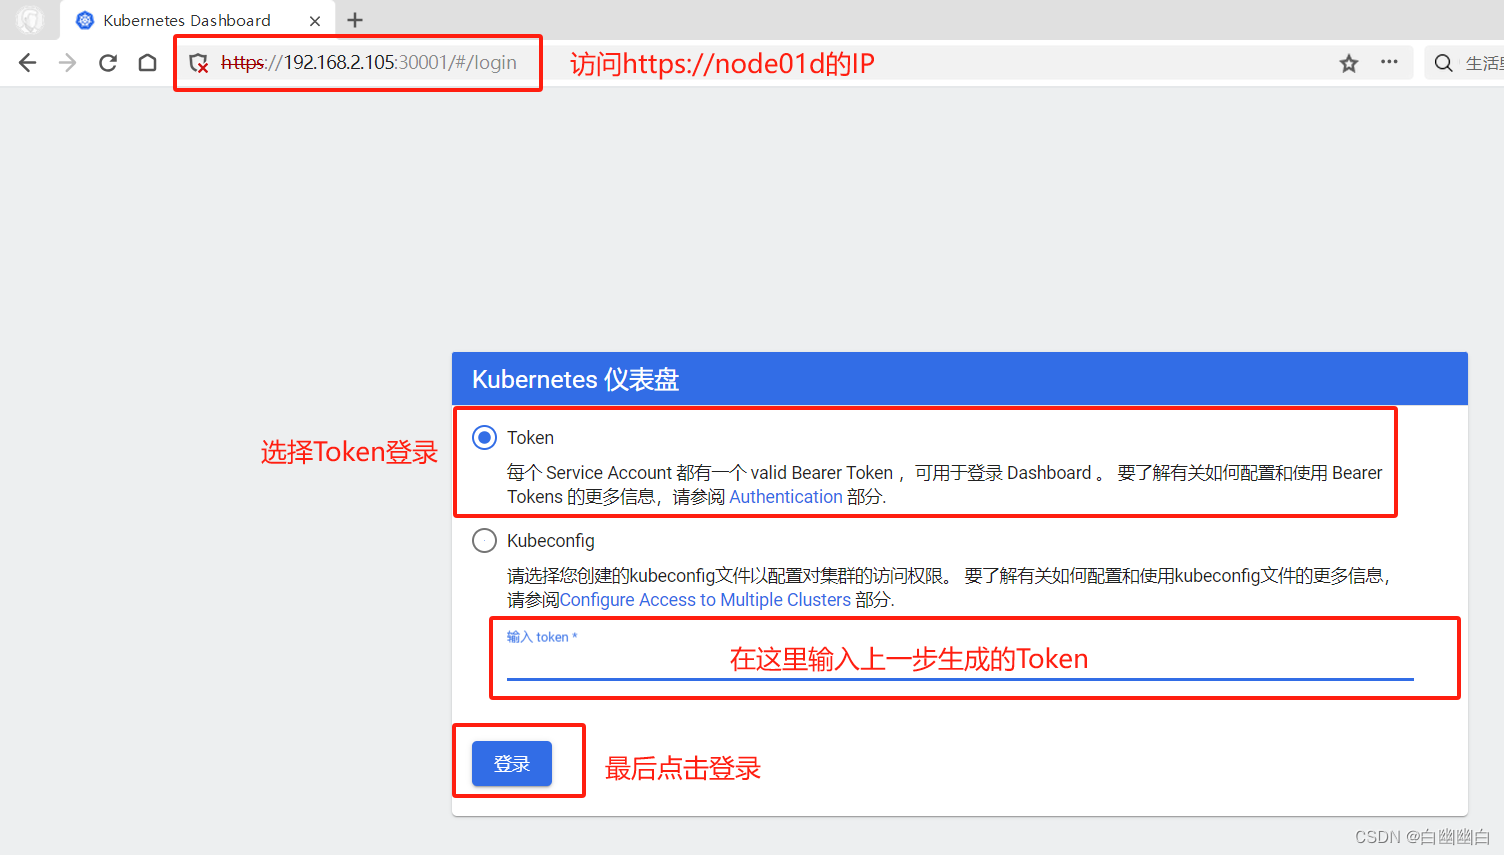This screenshot has height=855, width=1504.
Task: Go to the browser home icon
Action: [147, 63]
